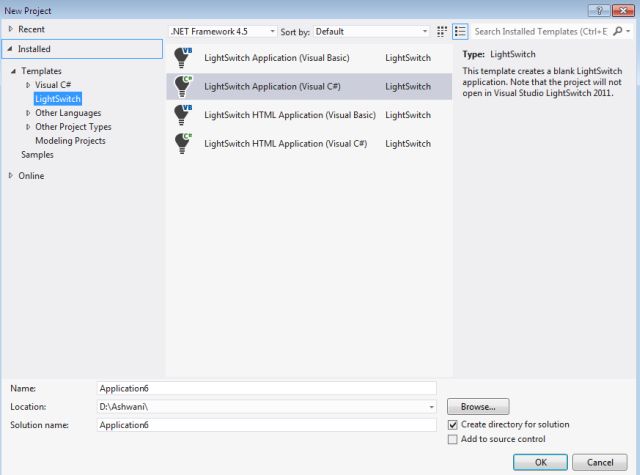This screenshot has height=475, width=640.
Task: Click the Online label
Action: [x=31, y=176]
